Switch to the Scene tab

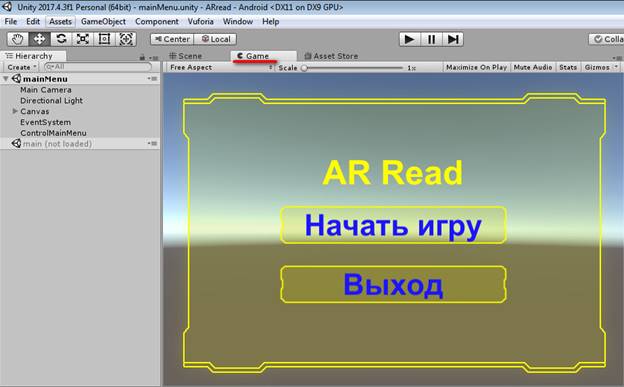click(x=185, y=56)
